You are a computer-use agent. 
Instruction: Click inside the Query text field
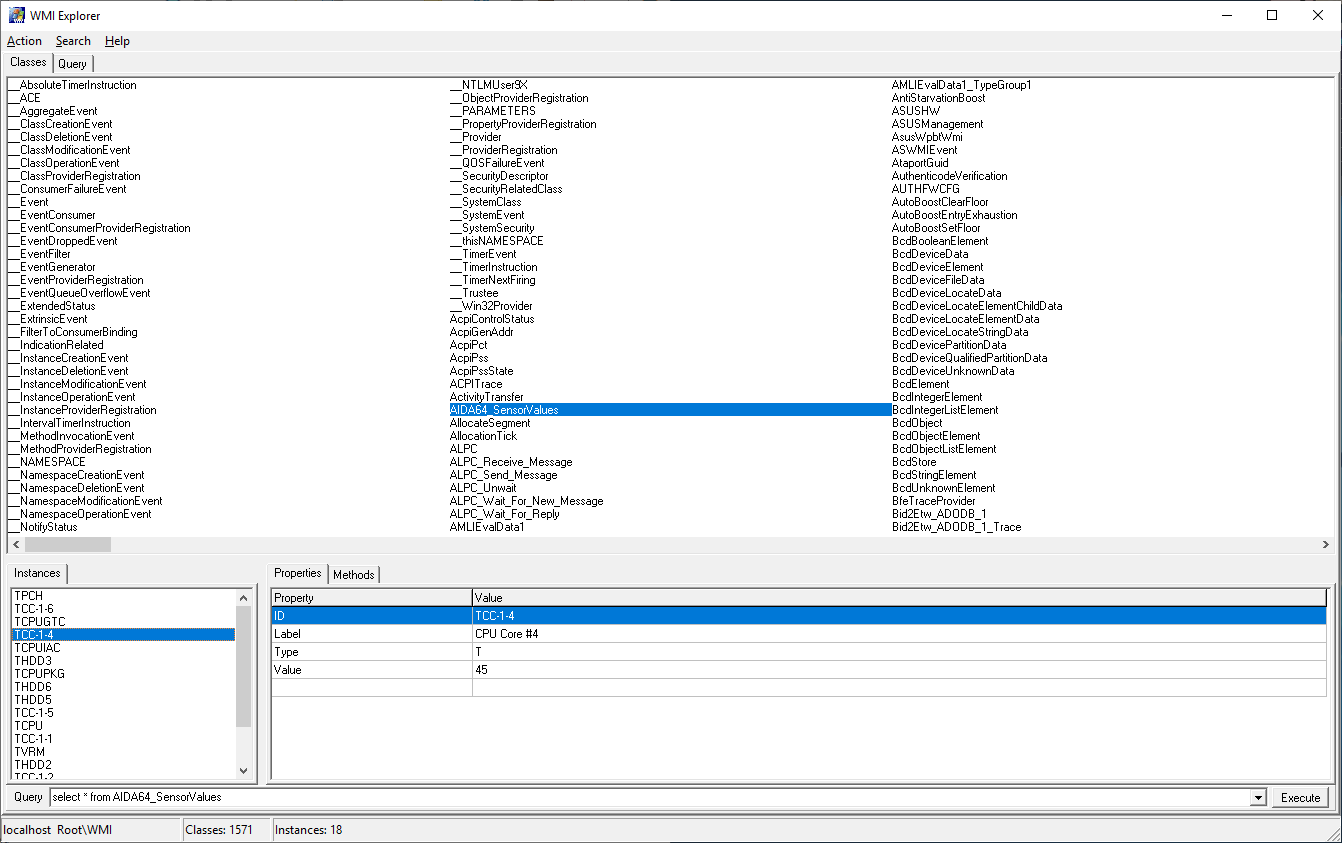pos(650,798)
